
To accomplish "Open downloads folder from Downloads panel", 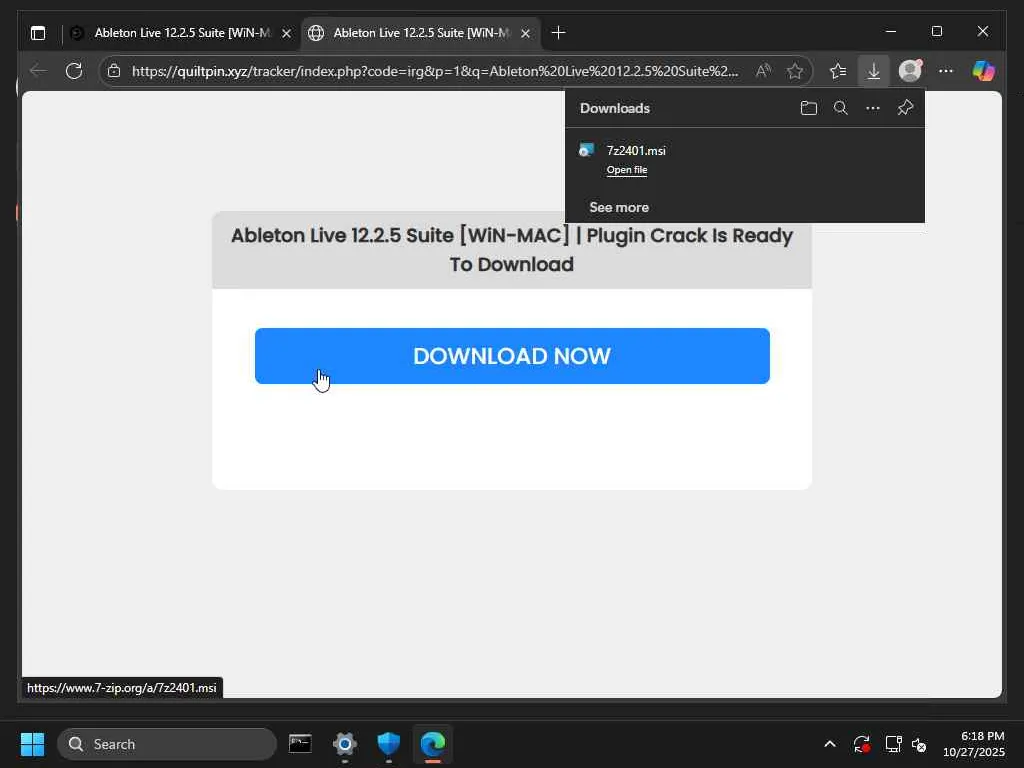I will (808, 108).
